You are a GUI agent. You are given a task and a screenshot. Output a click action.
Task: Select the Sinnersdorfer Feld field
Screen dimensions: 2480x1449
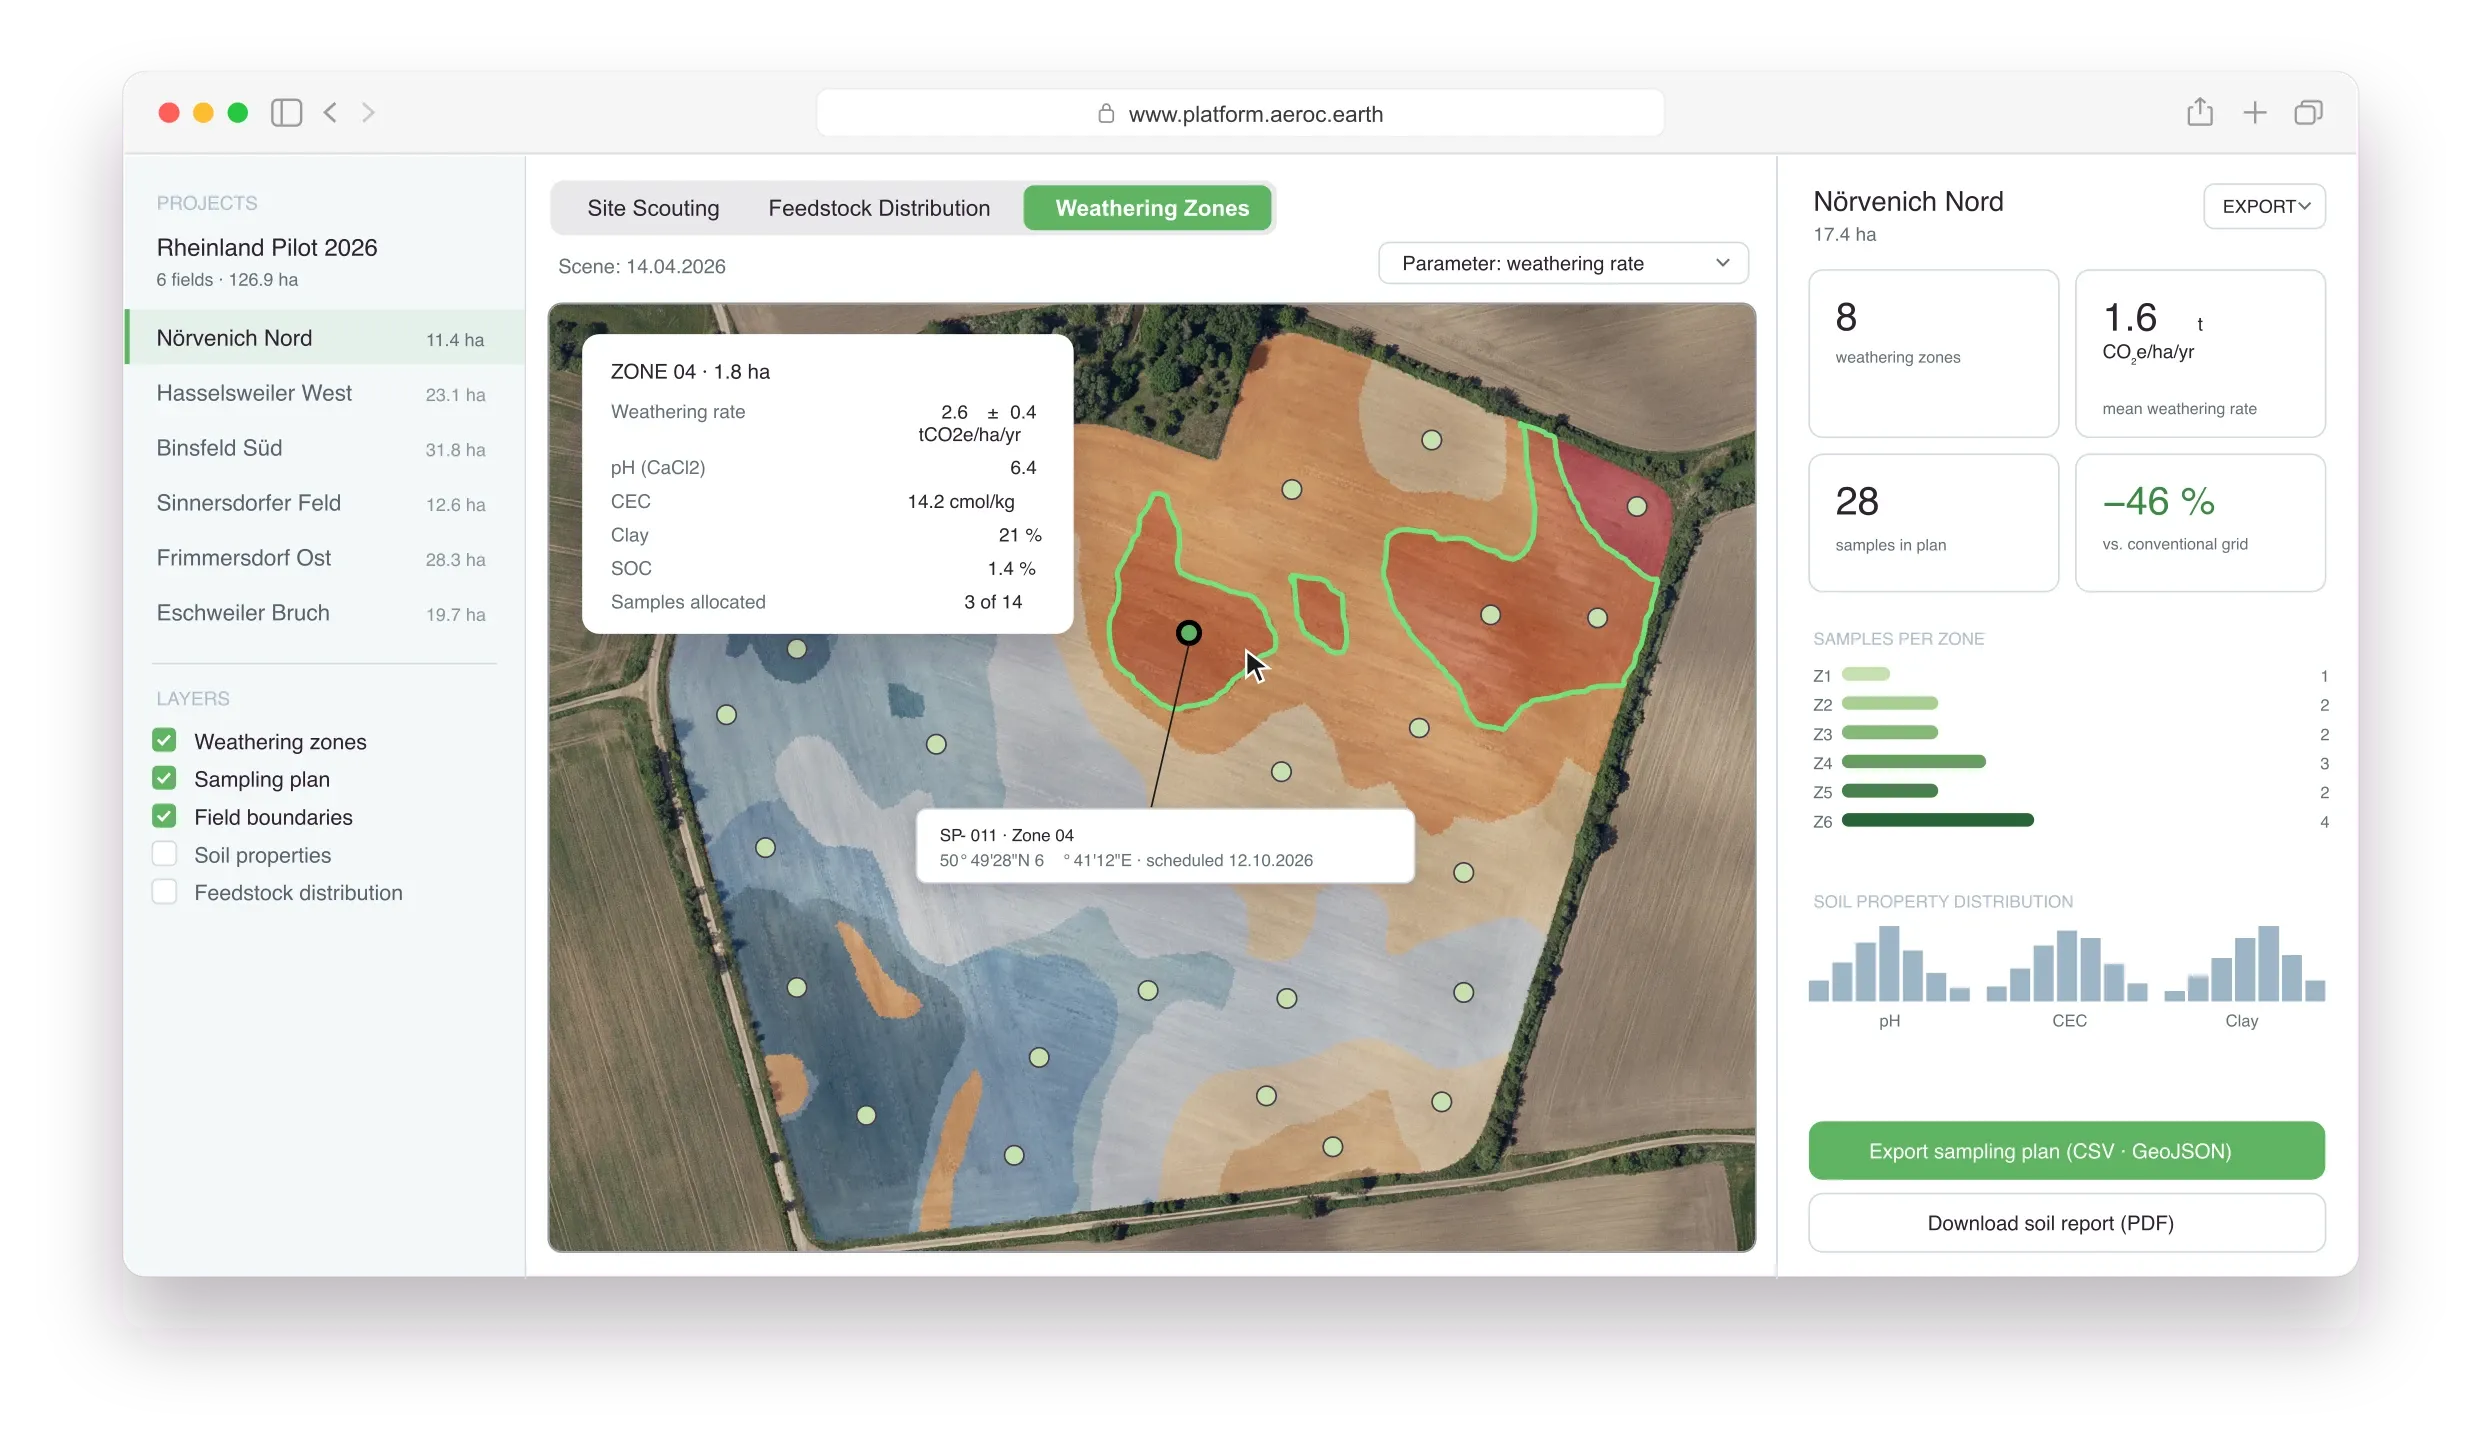(x=325, y=503)
